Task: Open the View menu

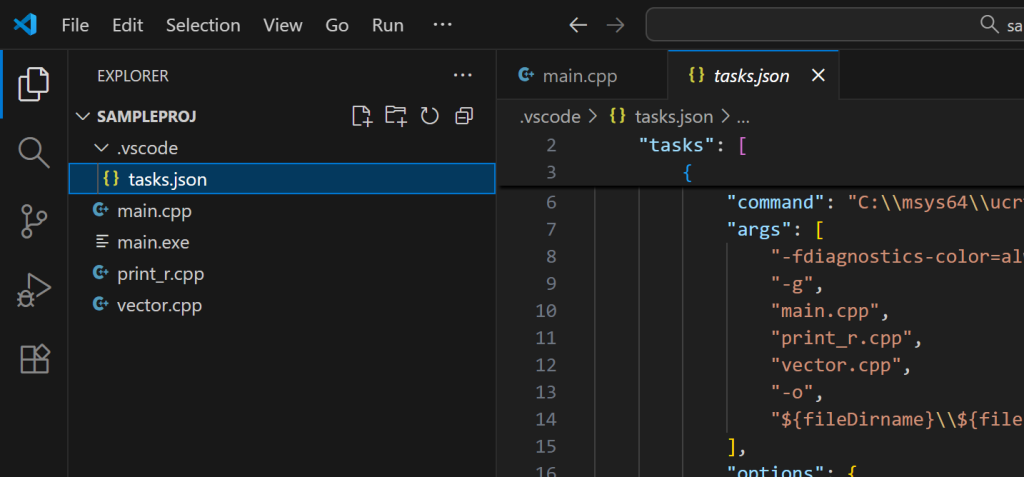Action: point(283,25)
